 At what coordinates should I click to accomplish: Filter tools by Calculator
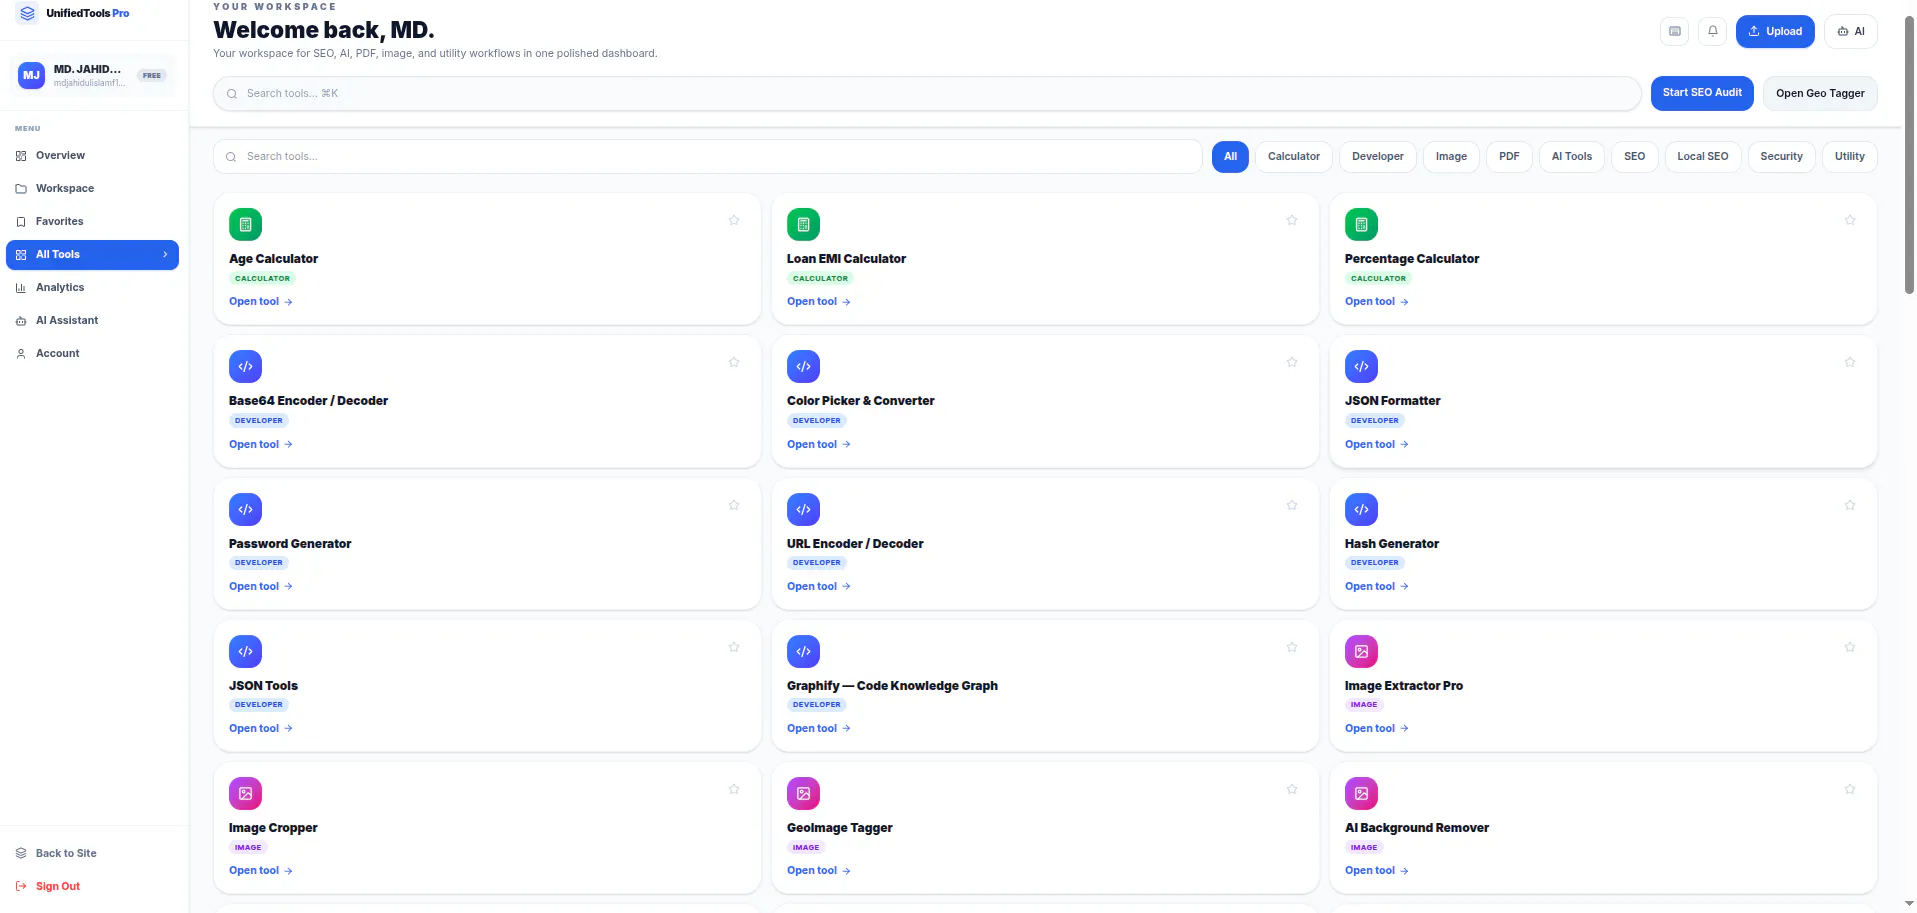point(1294,156)
